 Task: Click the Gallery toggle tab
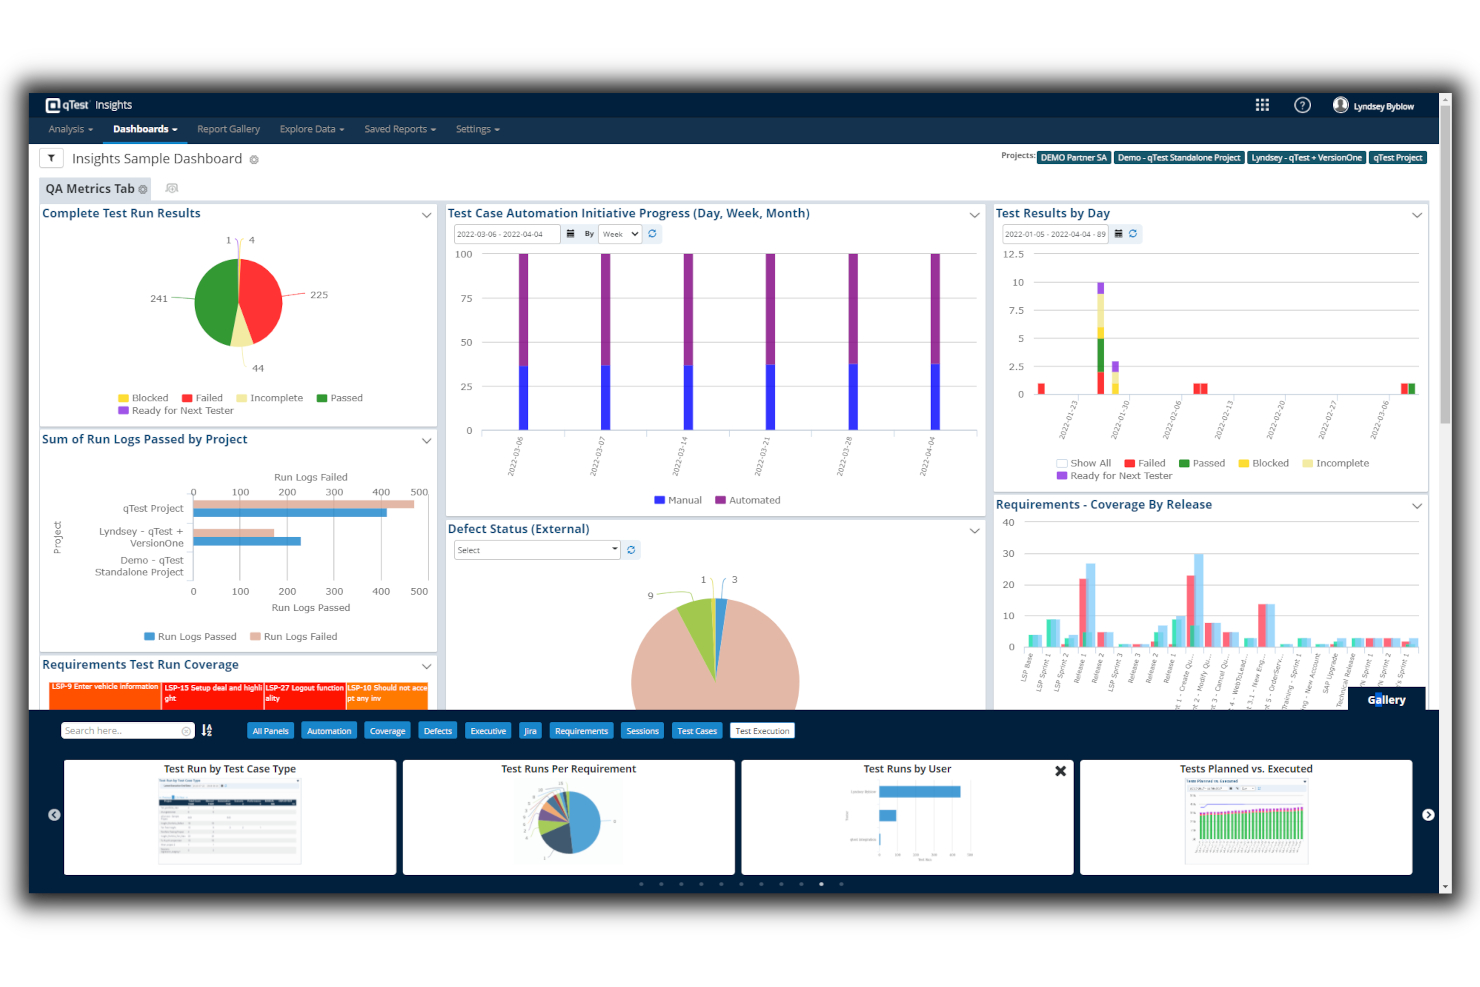click(1386, 700)
